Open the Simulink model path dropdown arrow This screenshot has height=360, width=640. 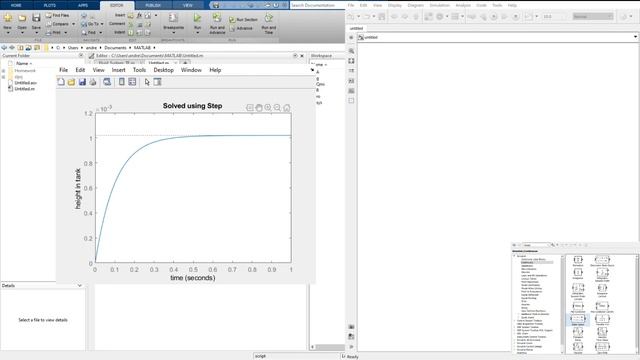pyautogui.click(x=635, y=37)
